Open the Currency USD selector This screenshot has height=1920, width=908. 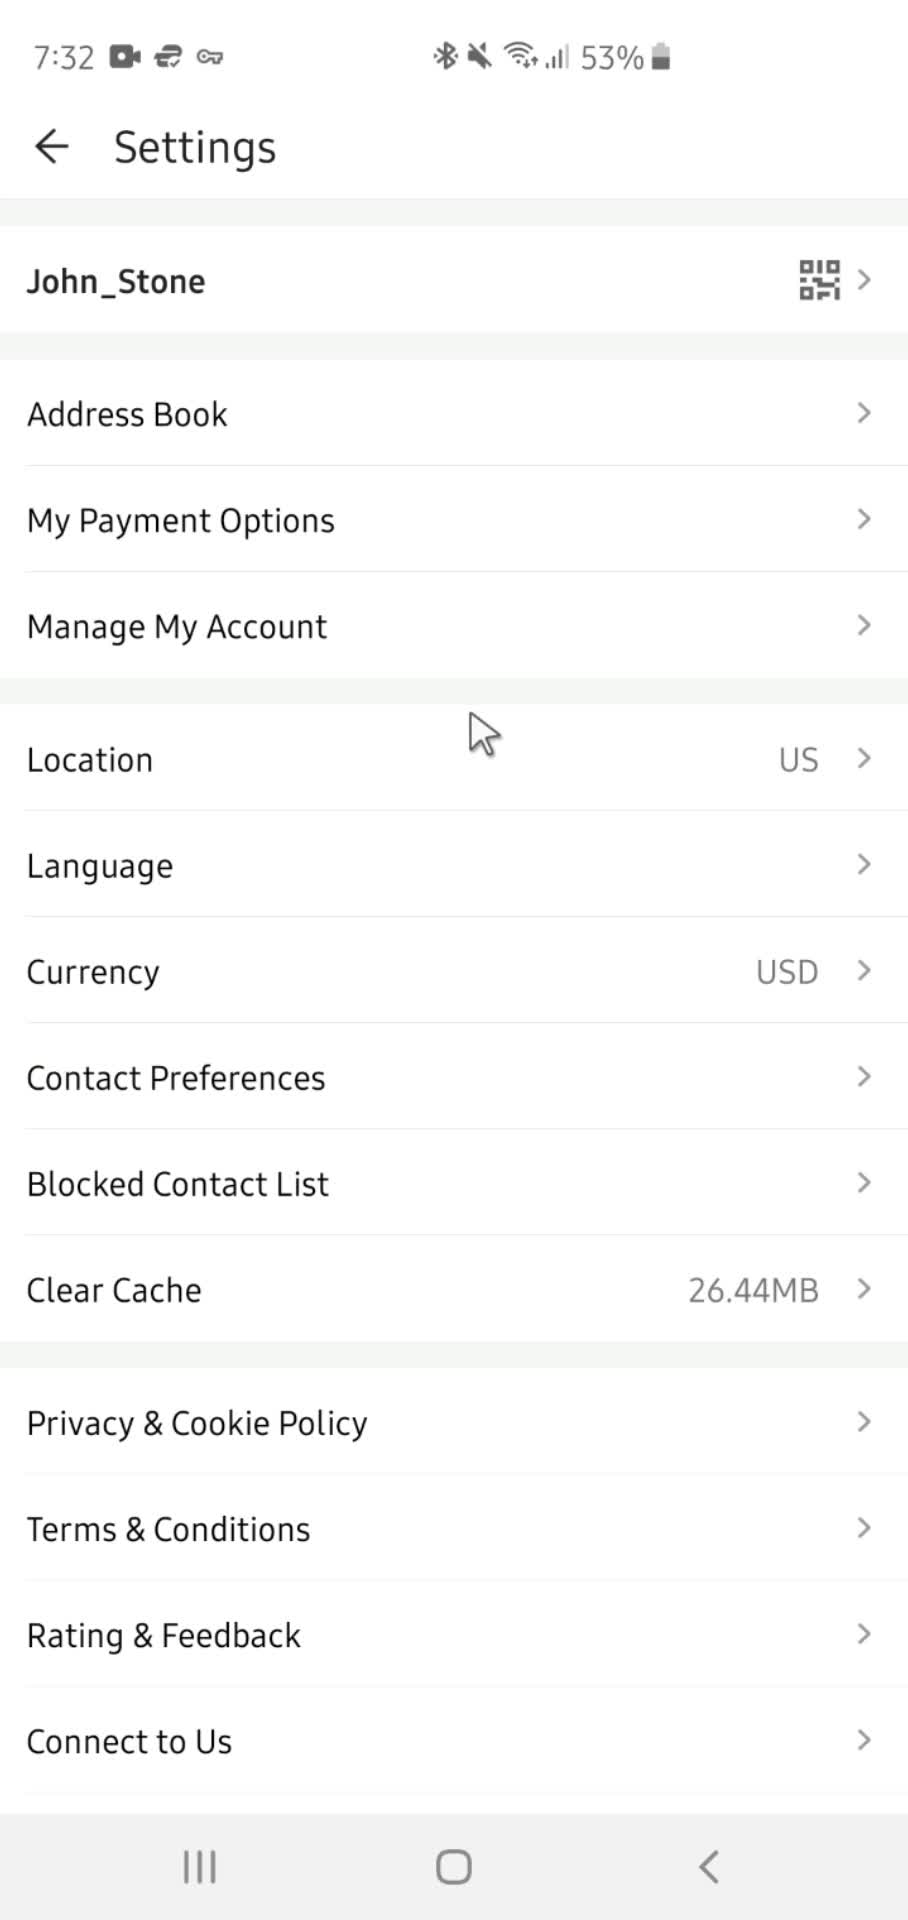click(x=454, y=970)
